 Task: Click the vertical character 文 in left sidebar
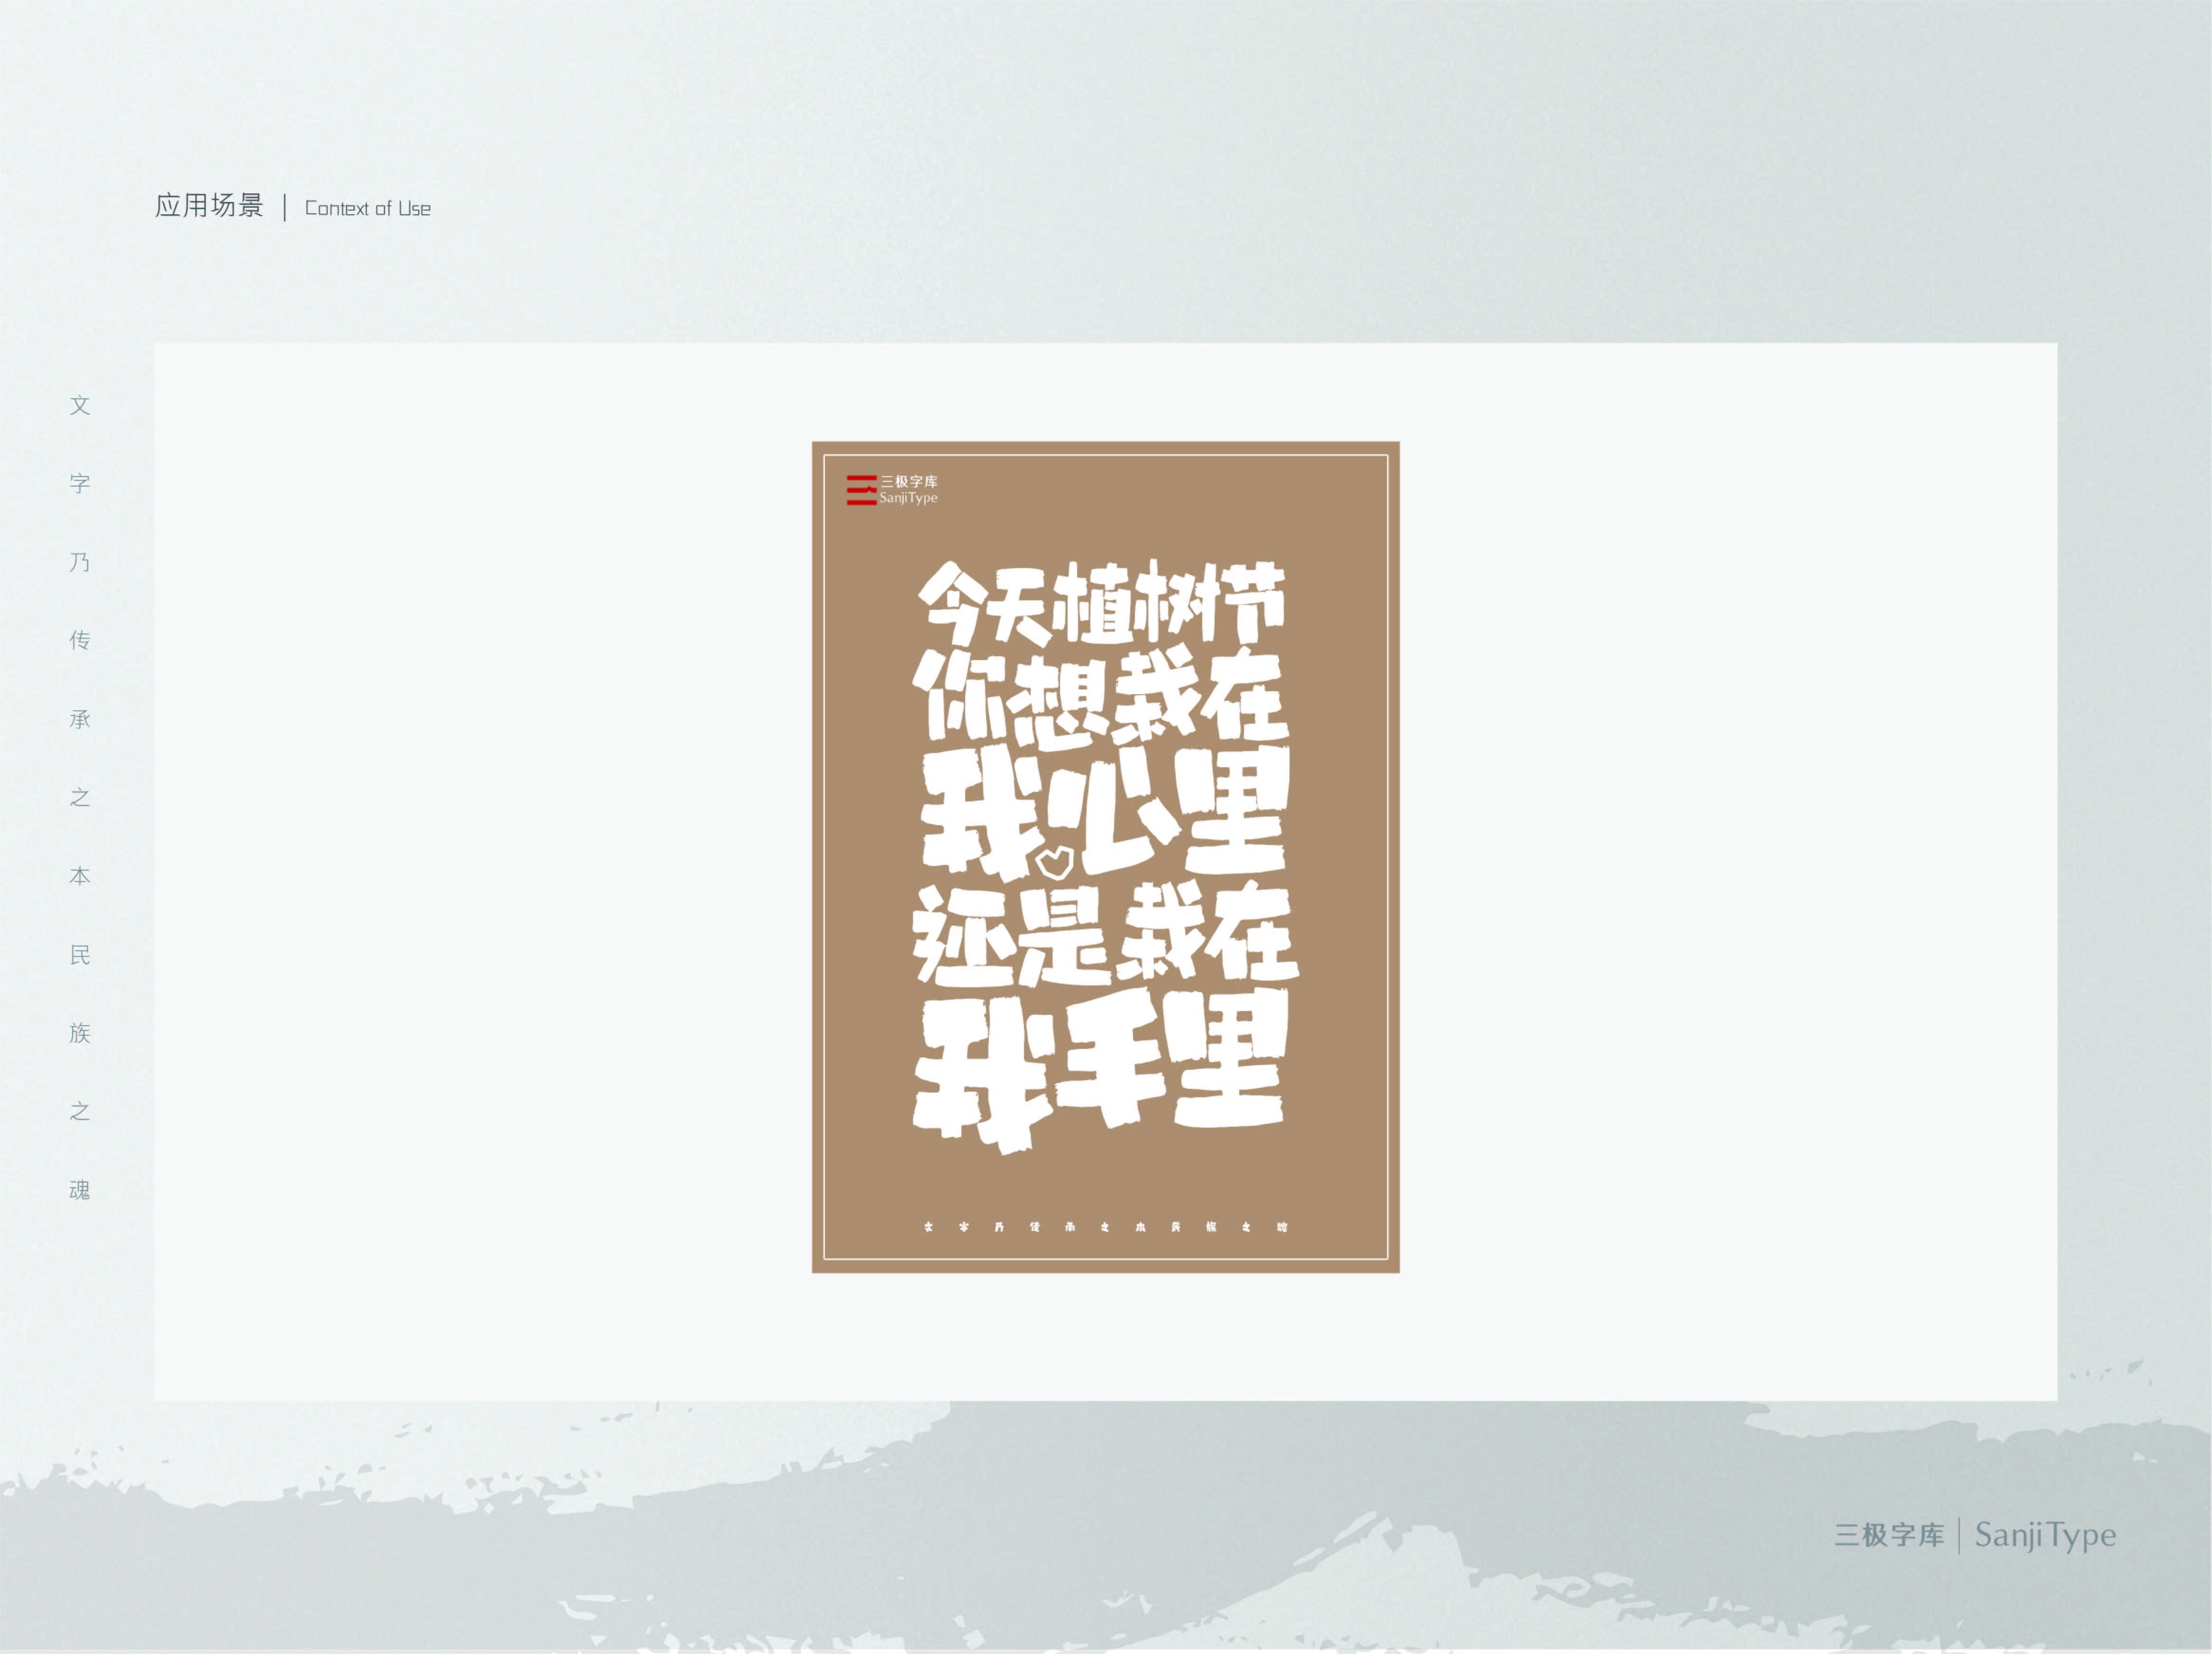[x=80, y=405]
